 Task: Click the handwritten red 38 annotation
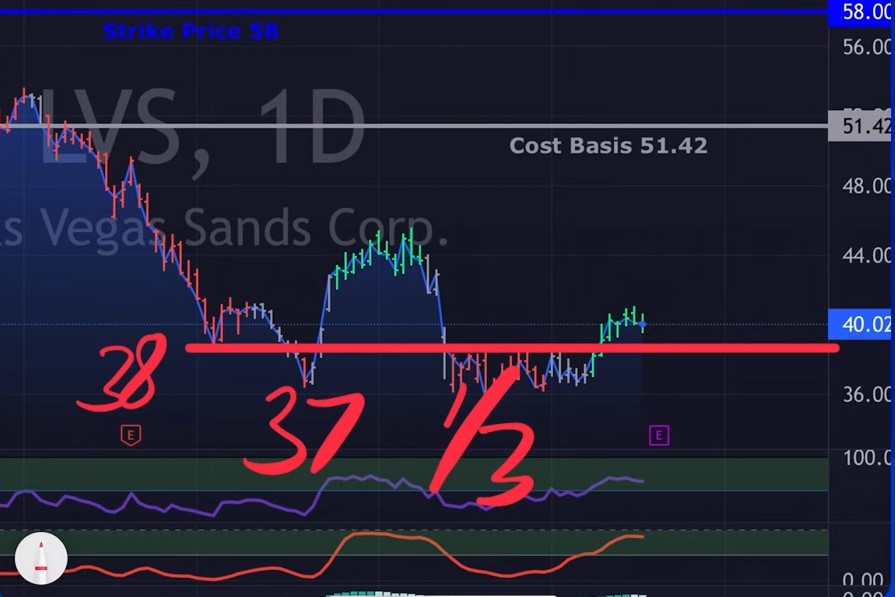pyautogui.click(x=123, y=373)
